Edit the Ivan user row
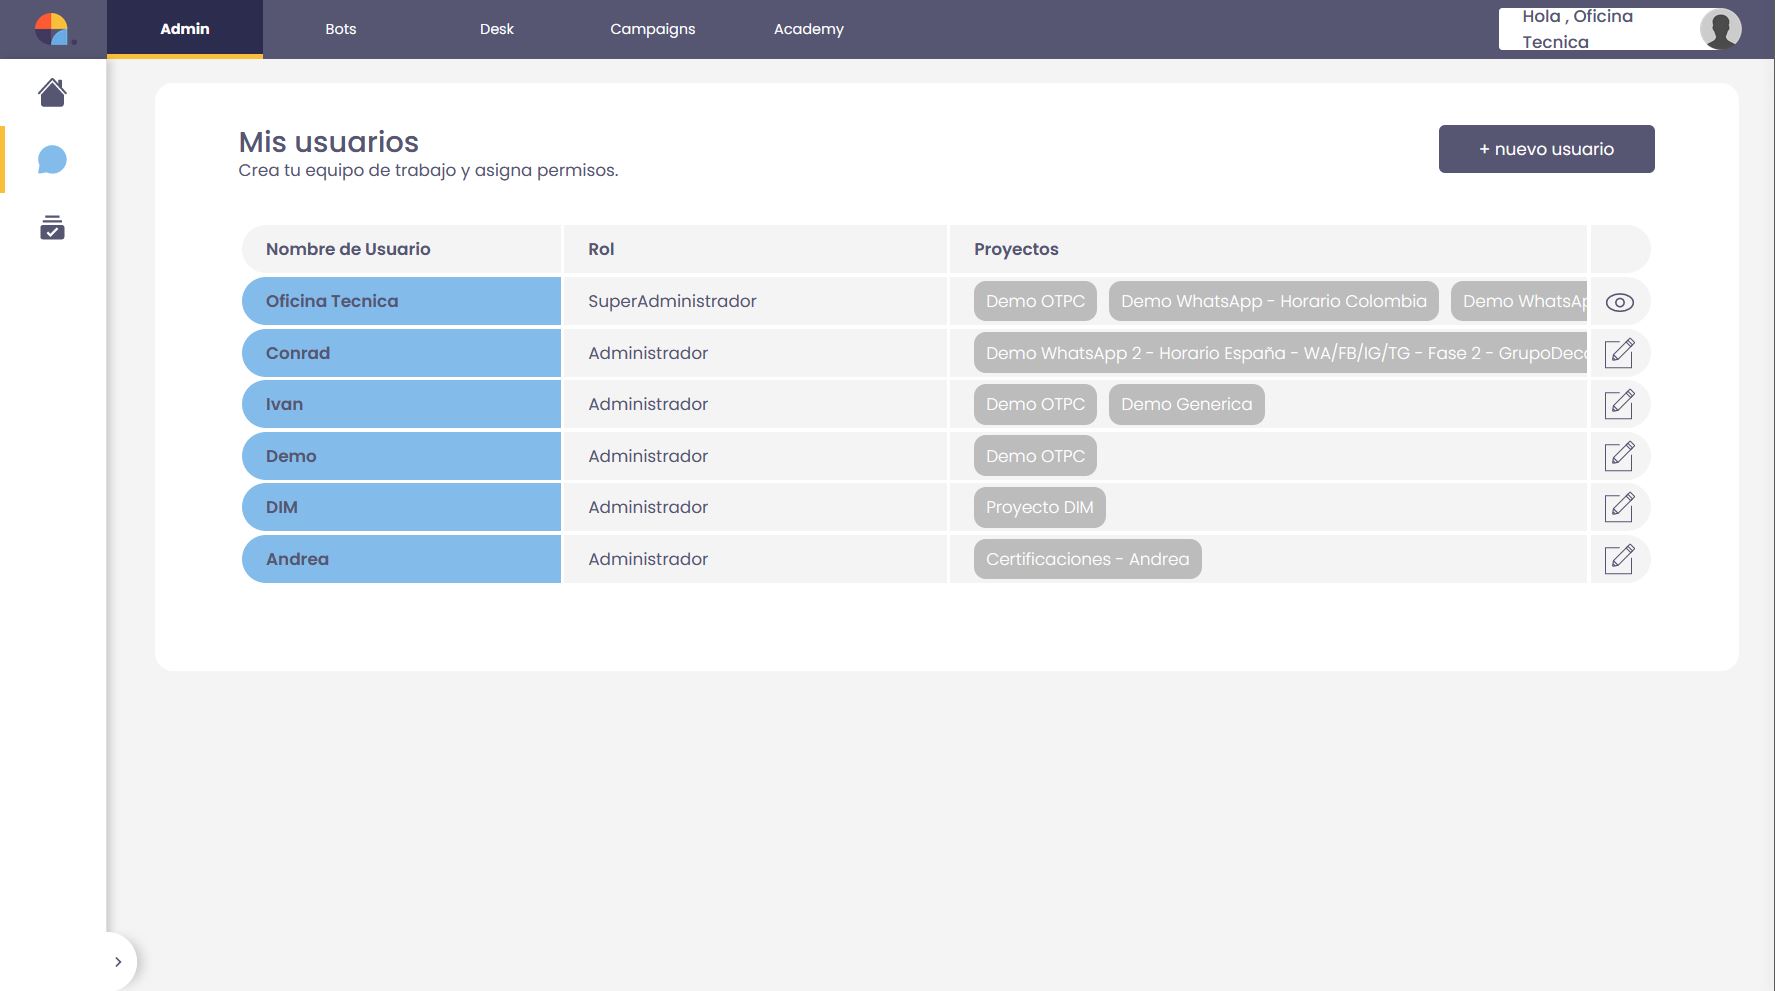1775x991 pixels. point(1619,404)
